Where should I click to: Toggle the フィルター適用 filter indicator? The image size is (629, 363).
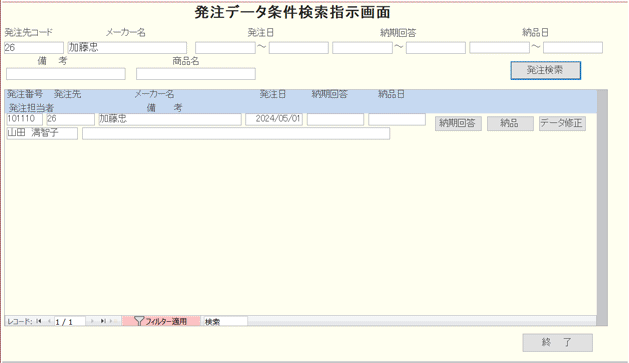coord(161,321)
